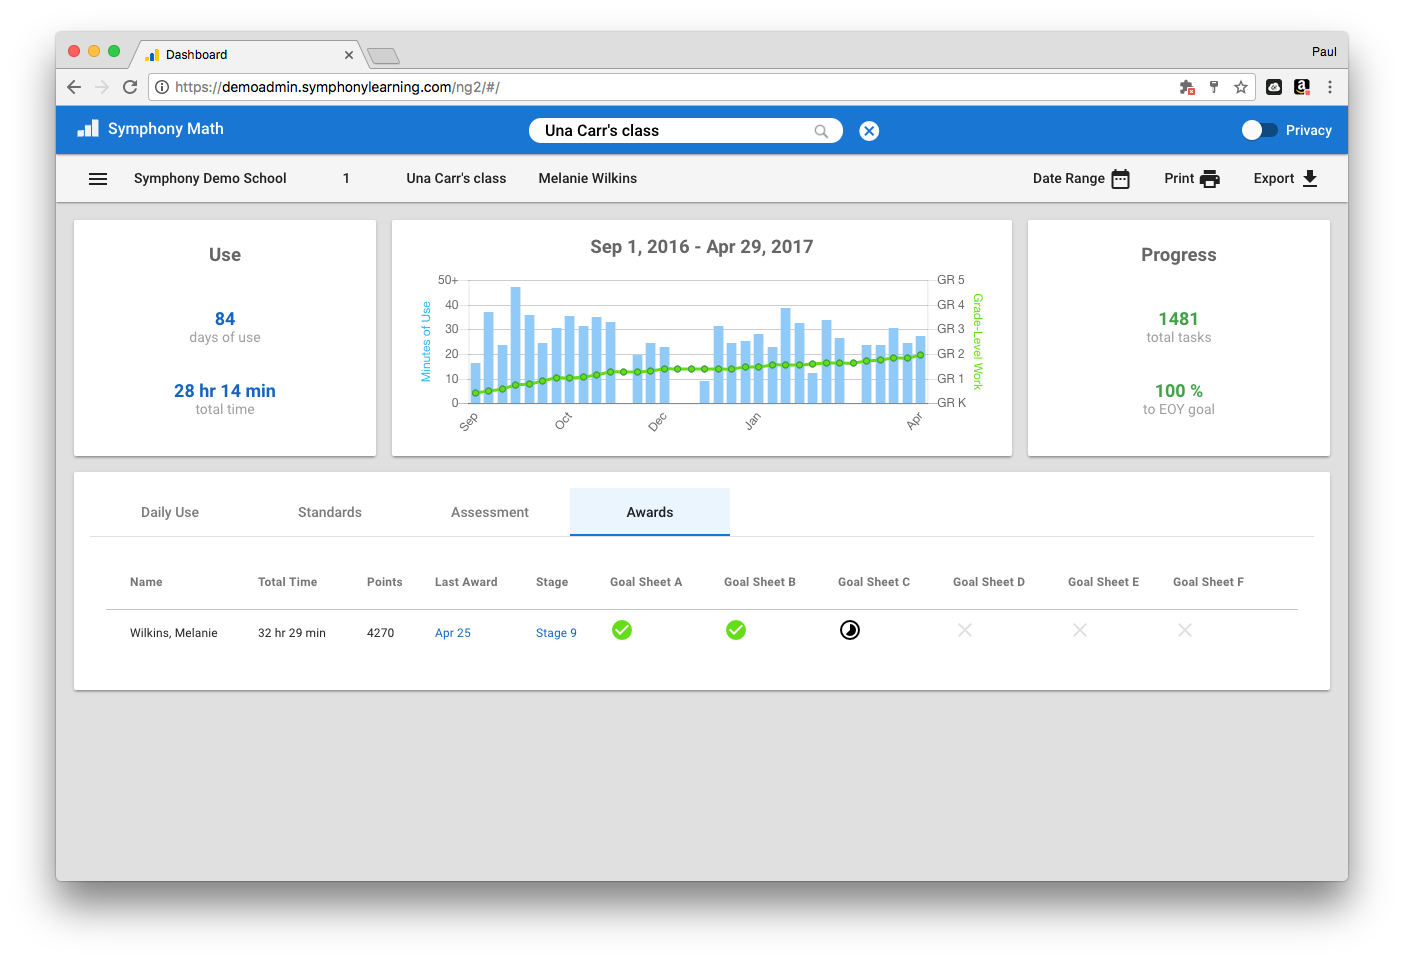Click the black cloud extension icon
This screenshot has width=1404, height=961.
[1274, 87]
